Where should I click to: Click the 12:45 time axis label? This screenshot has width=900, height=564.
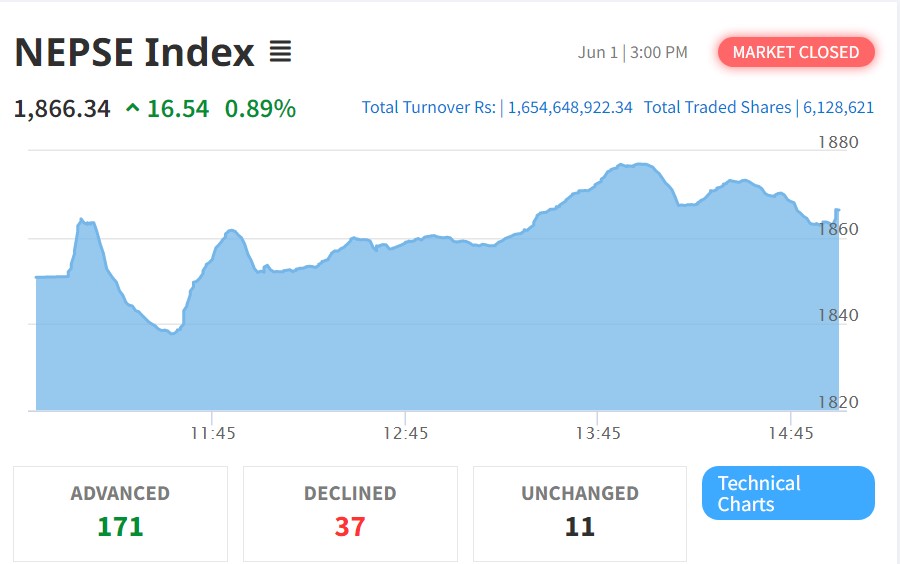coord(405,433)
